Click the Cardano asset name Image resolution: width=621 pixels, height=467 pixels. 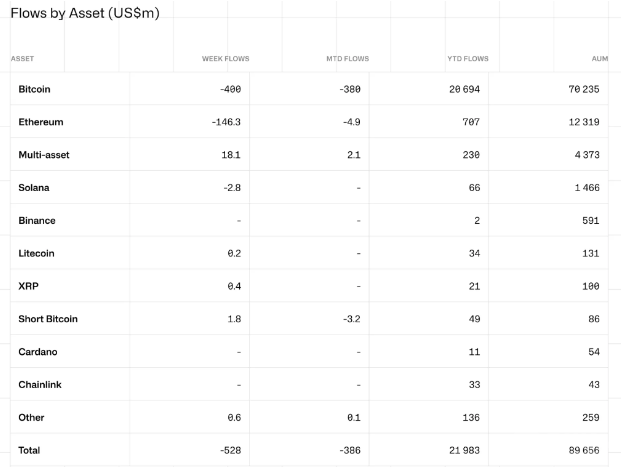coord(37,352)
